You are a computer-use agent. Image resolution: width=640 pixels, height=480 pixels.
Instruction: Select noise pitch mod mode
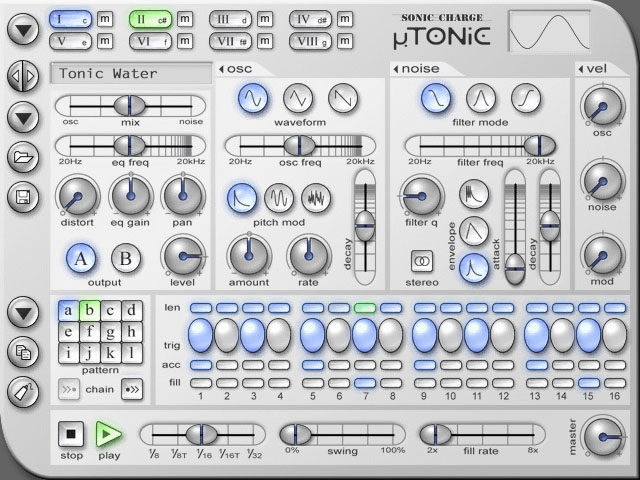click(x=316, y=198)
